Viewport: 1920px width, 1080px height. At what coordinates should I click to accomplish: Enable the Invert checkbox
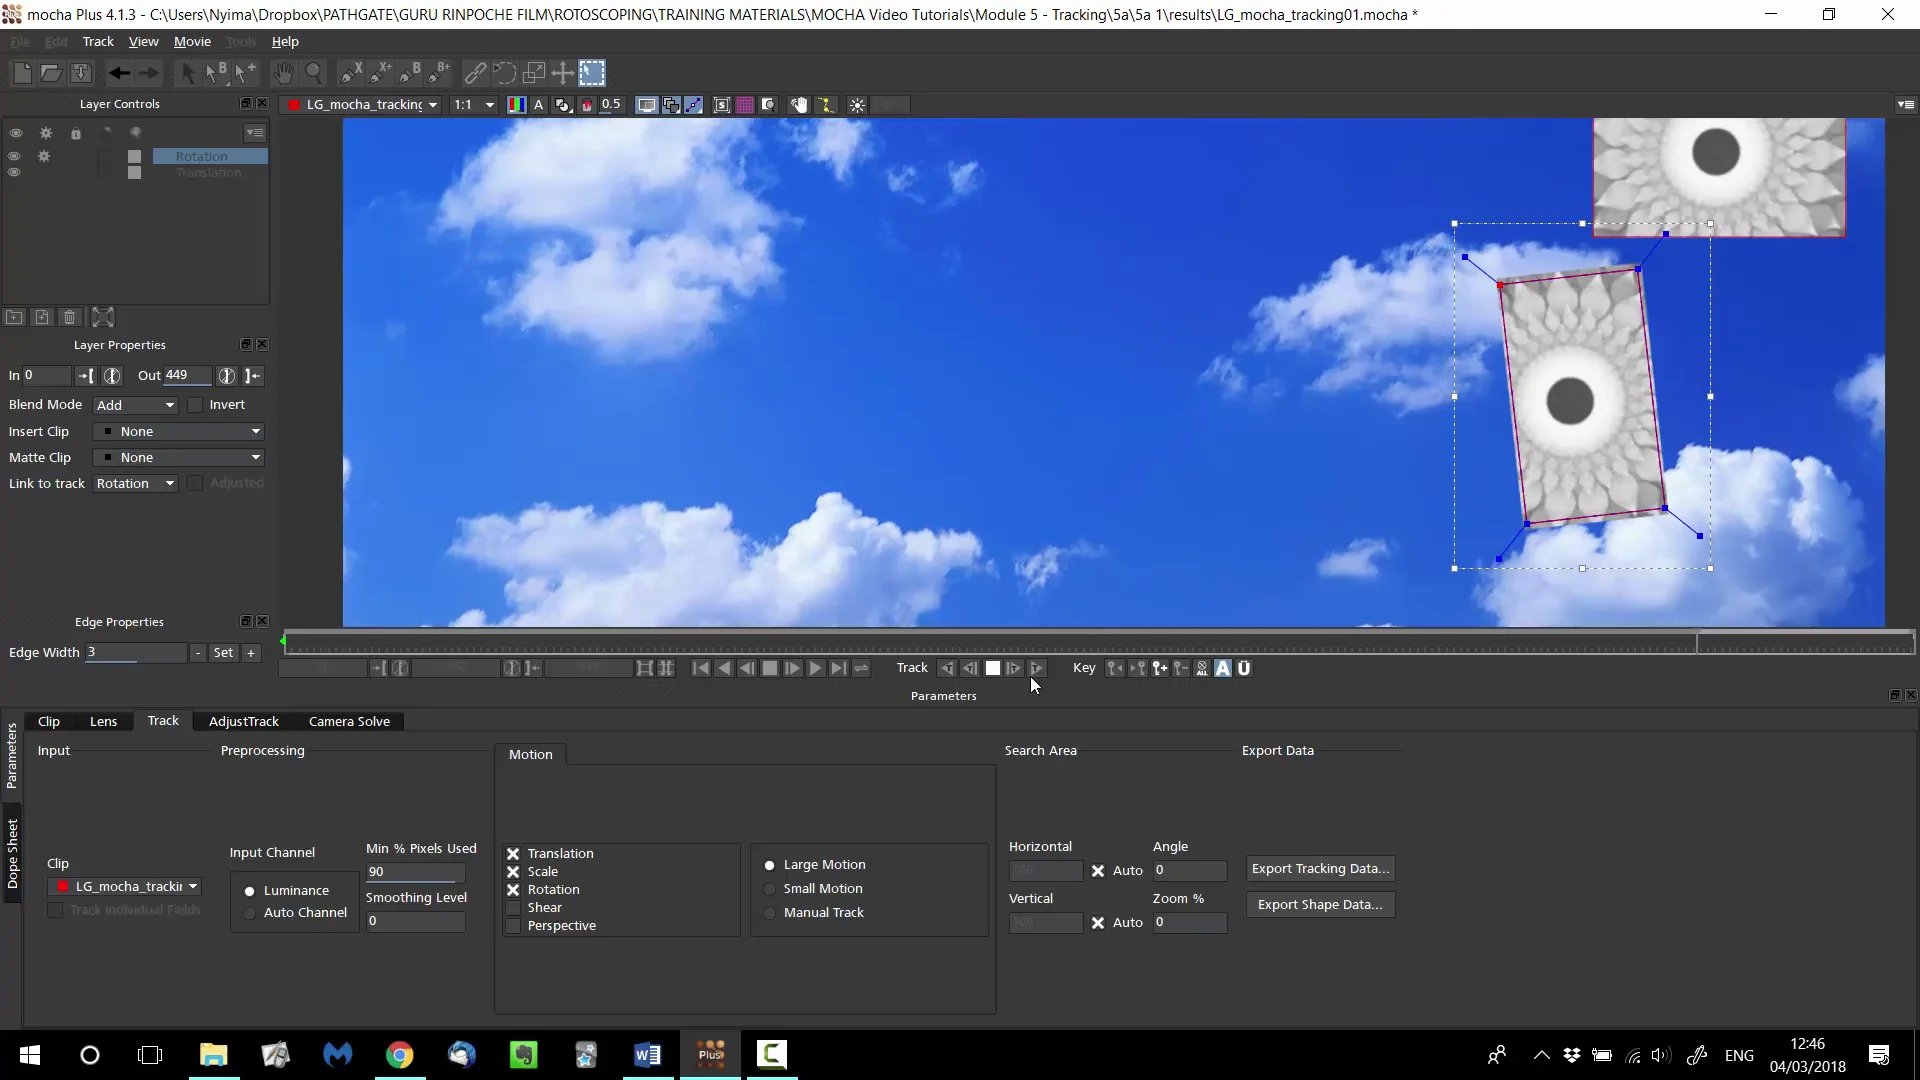(x=195, y=405)
